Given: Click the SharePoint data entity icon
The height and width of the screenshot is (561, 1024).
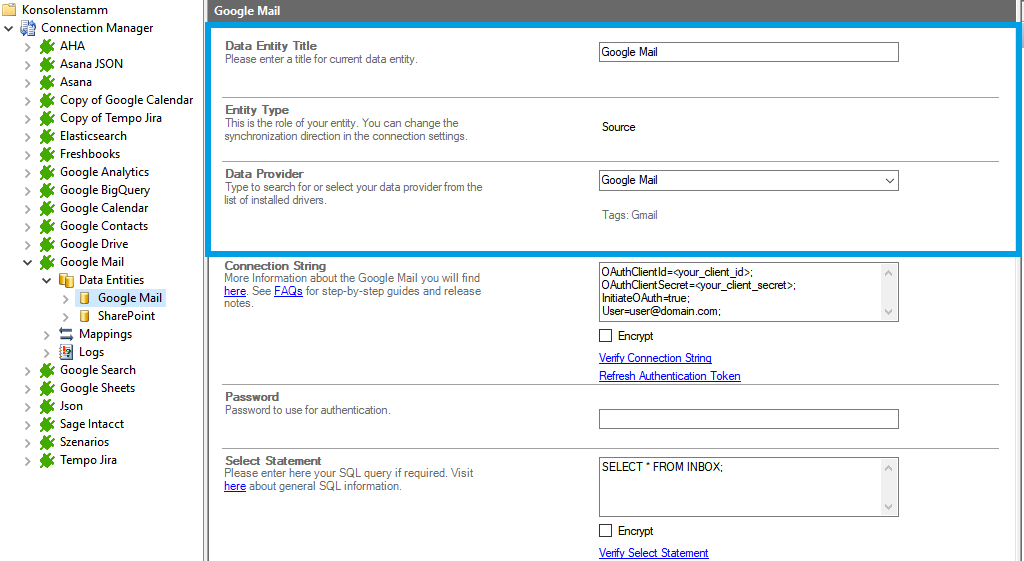Looking at the screenshot, I should coord(85,316).
